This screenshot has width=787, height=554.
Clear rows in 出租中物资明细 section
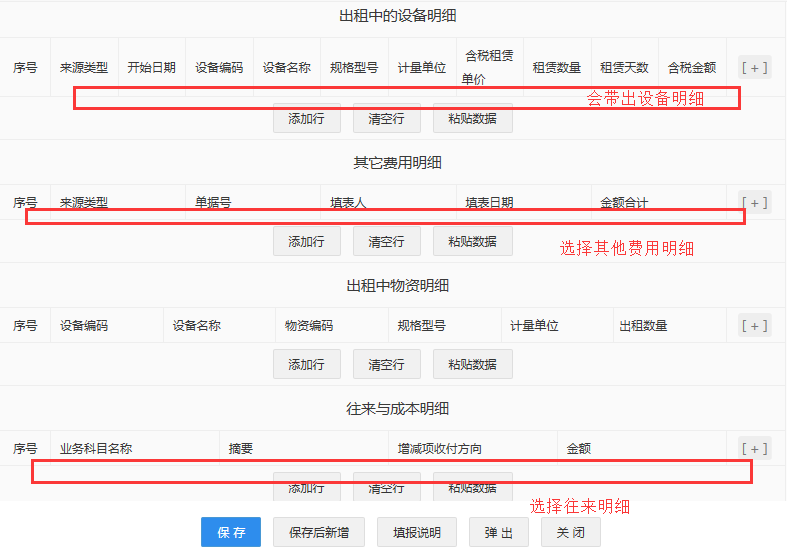coord(386,364)
